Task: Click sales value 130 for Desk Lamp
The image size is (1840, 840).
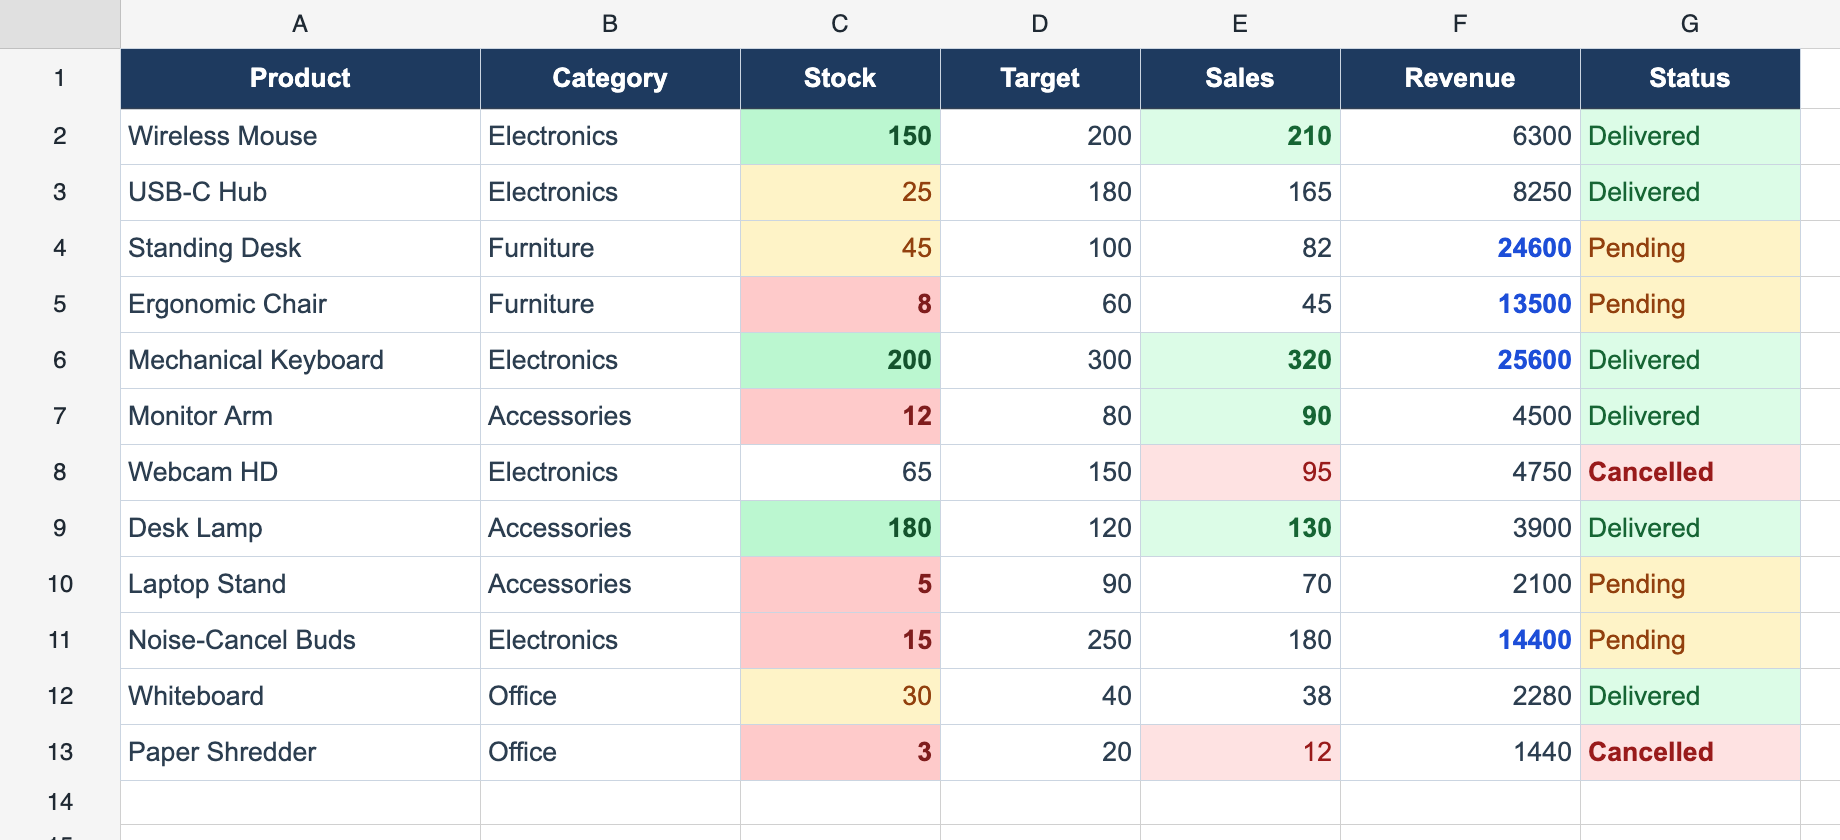Action: [1240, 528]
